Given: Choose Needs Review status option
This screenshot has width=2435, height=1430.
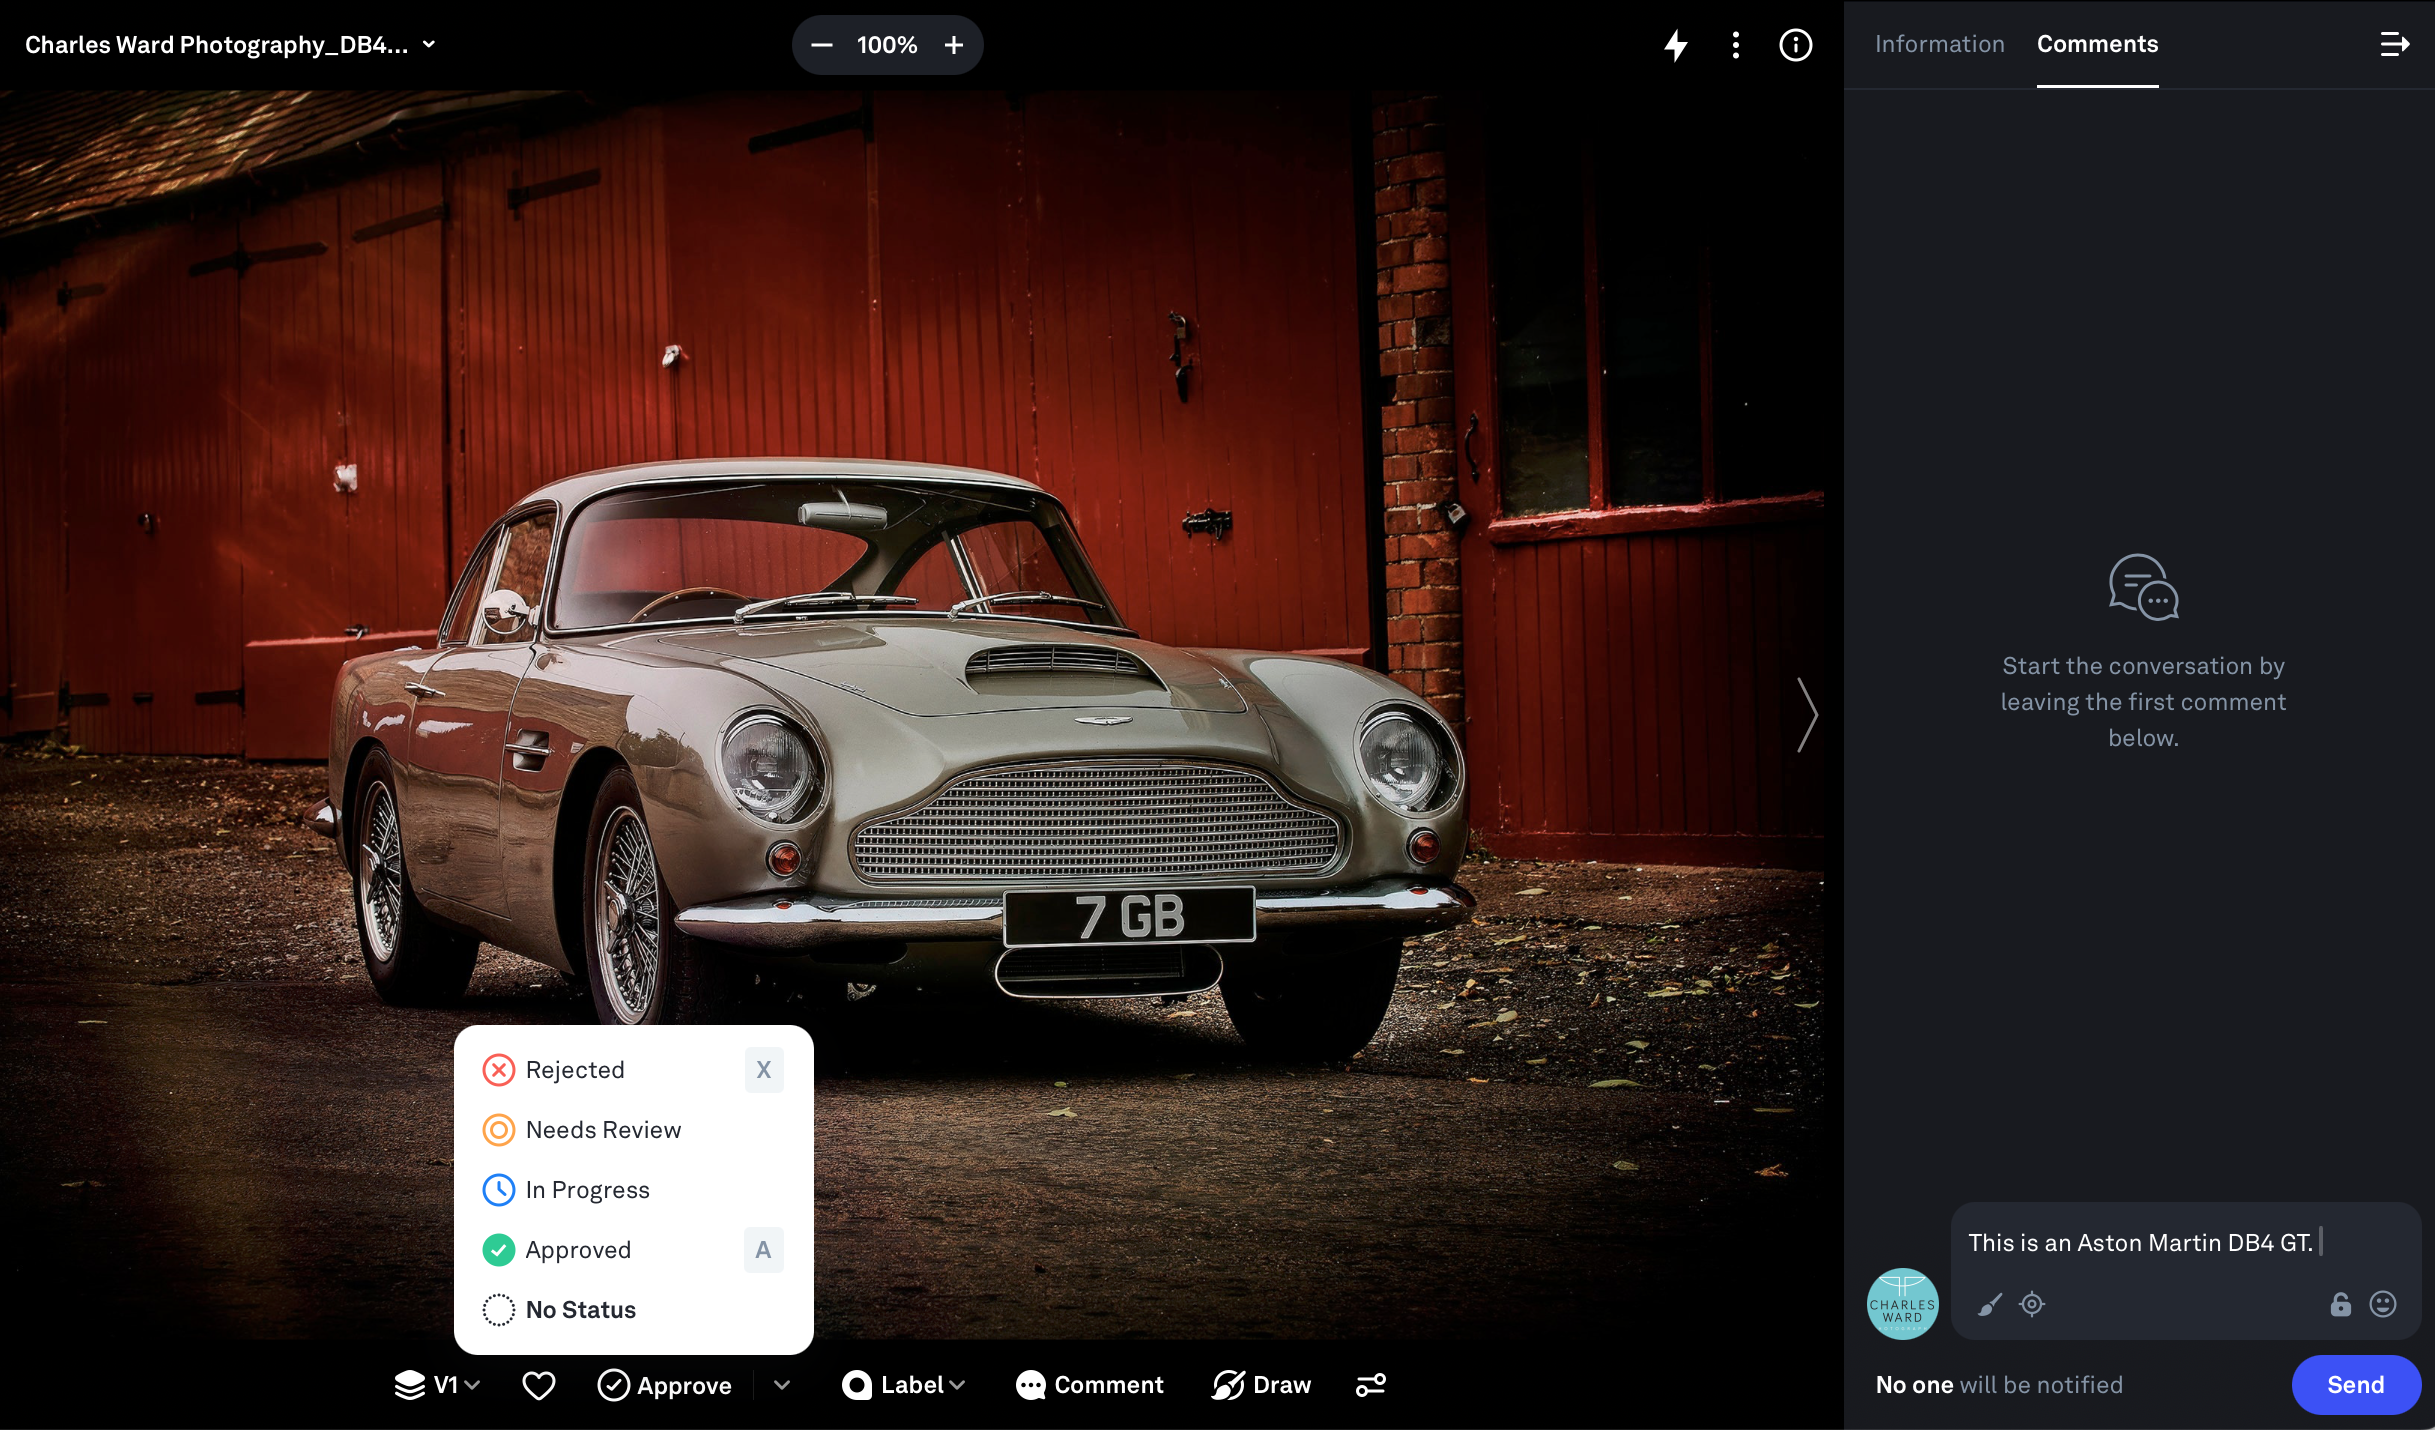Looking at the screenshot, I should click(x=634, y=1130).
